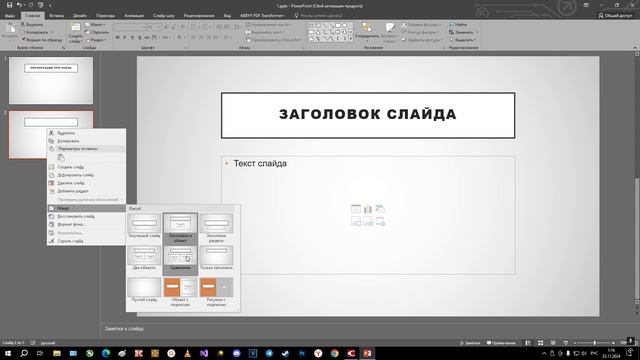Switch to Slide Sorter view icon

(x=540, y=343)
